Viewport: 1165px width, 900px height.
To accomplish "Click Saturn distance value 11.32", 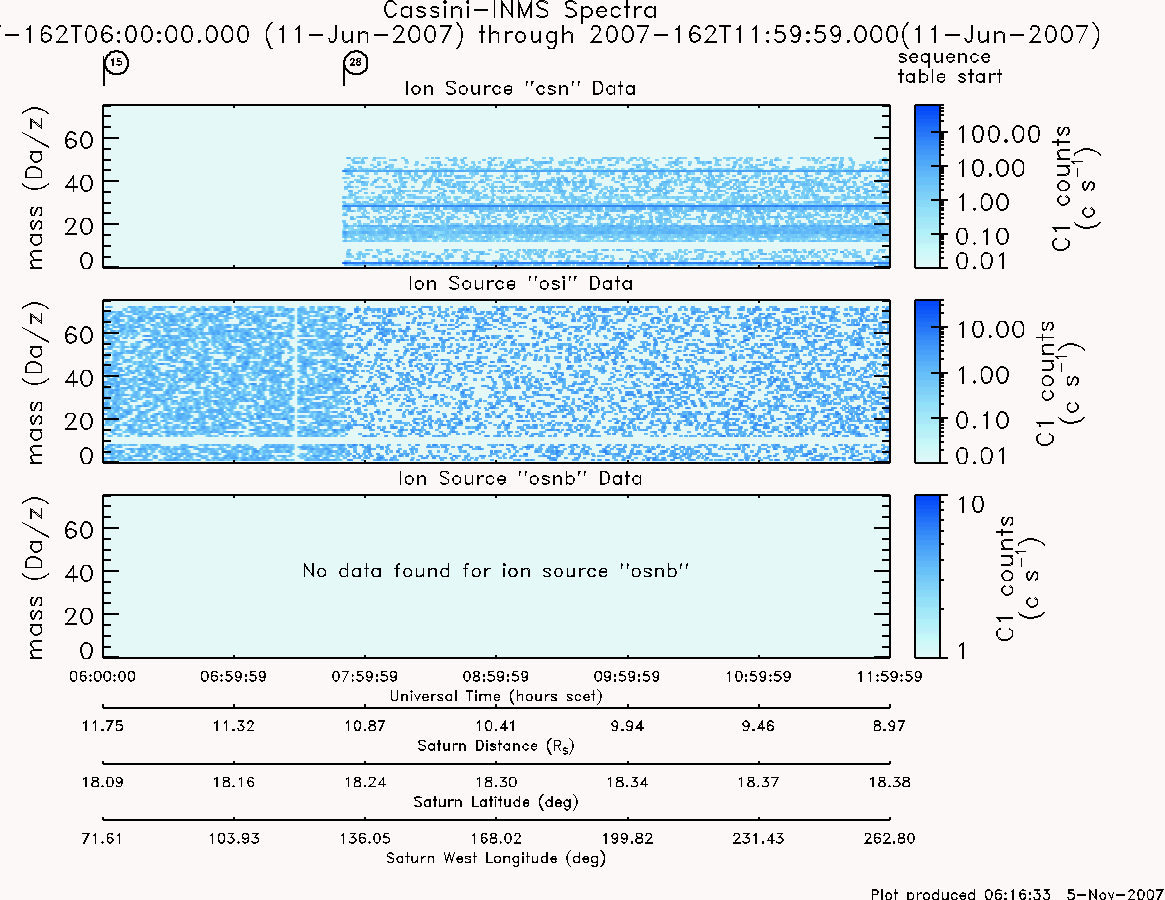I will [233, 726].
